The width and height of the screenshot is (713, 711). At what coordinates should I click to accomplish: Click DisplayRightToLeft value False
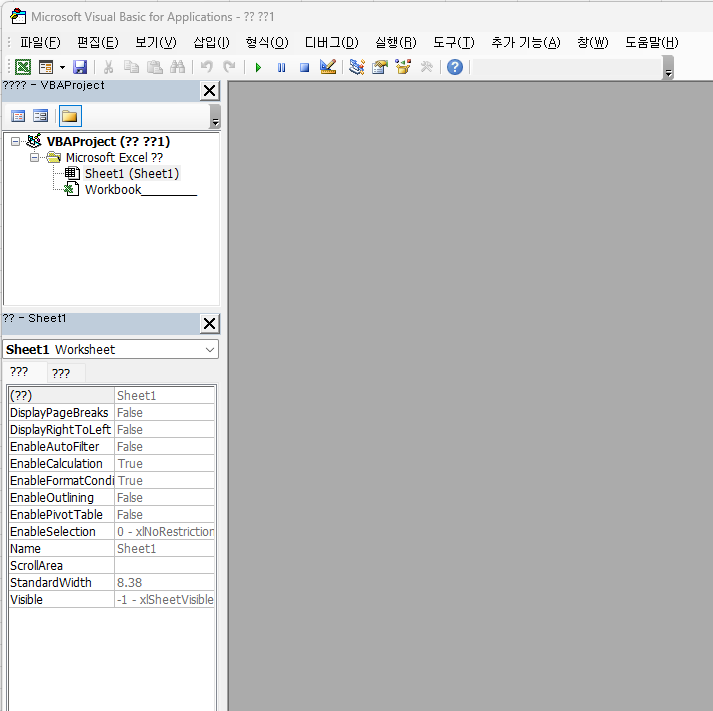click(164, 430)
